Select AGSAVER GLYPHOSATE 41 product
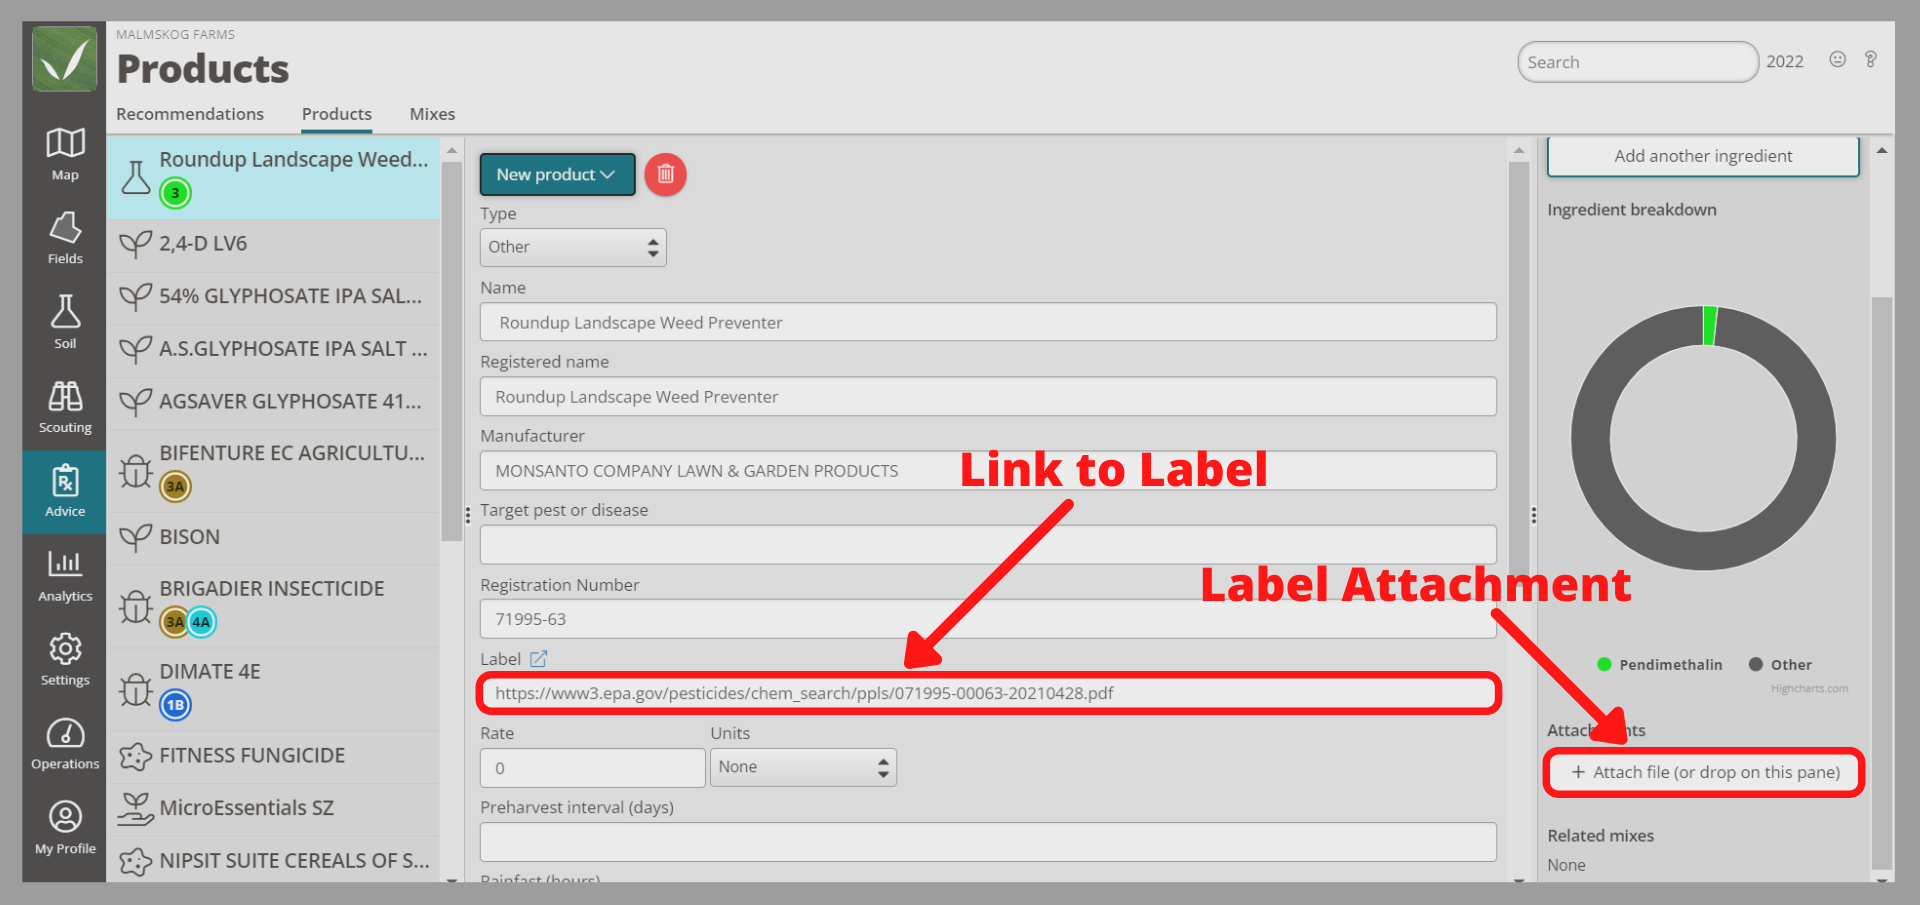This screenshot has height=905, width=1920. point(273,402)
